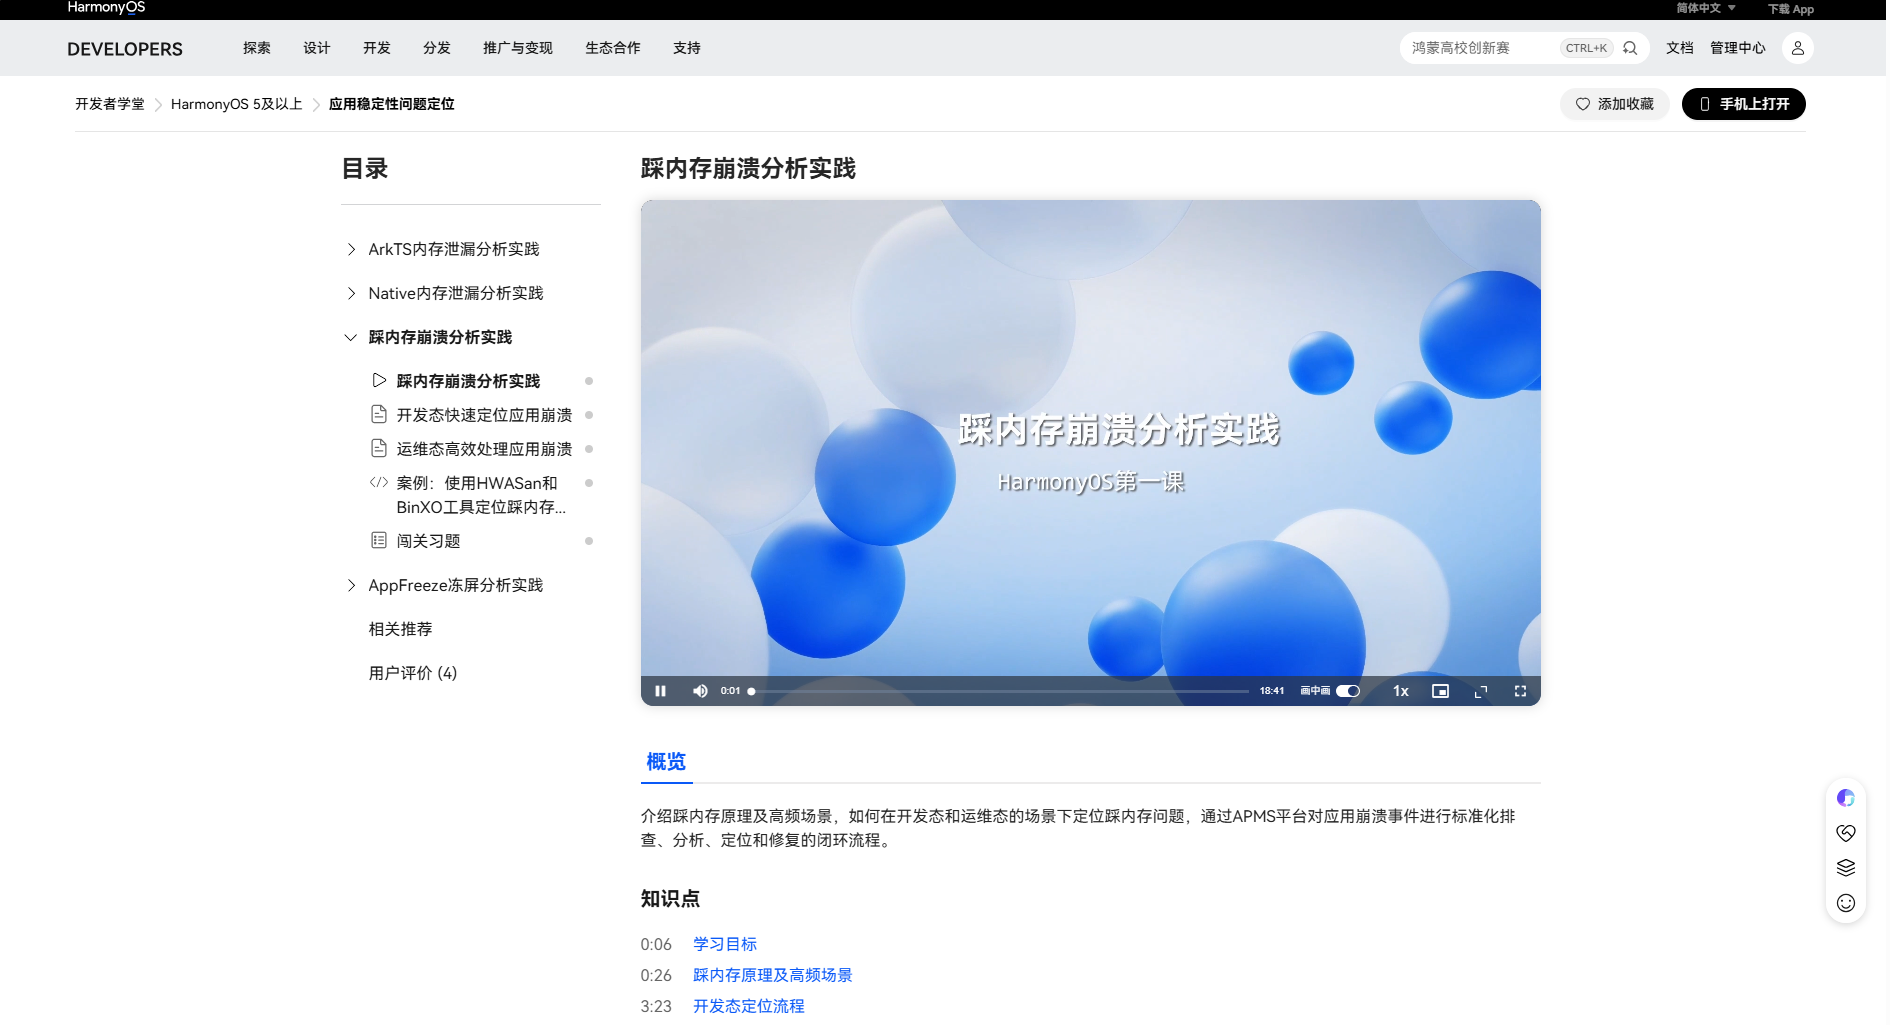Click the search magnifier icon

(x=1630, y=48)
